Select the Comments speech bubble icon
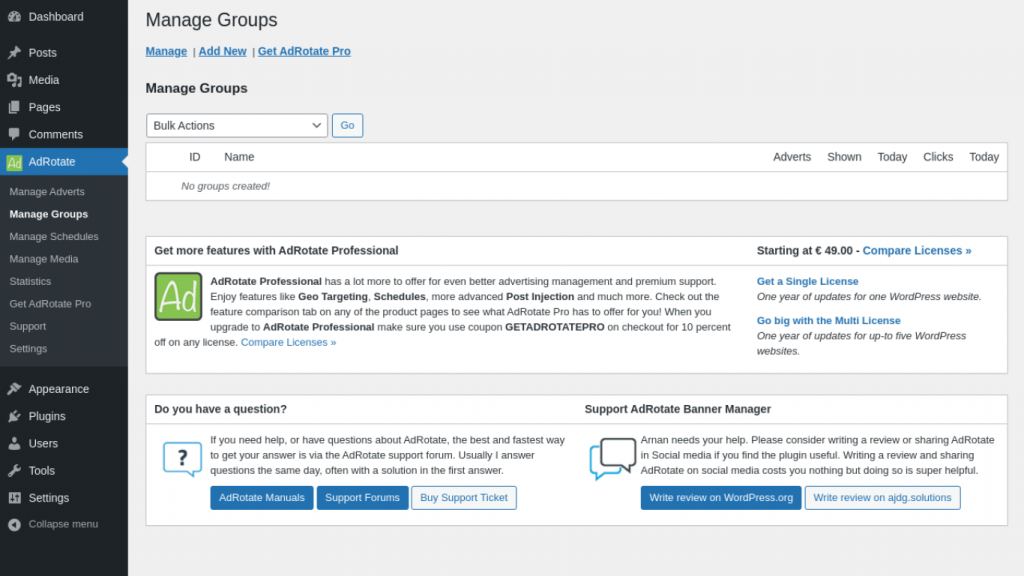Viewport: 1024px width, 576px height. click(x=14, y=134)
